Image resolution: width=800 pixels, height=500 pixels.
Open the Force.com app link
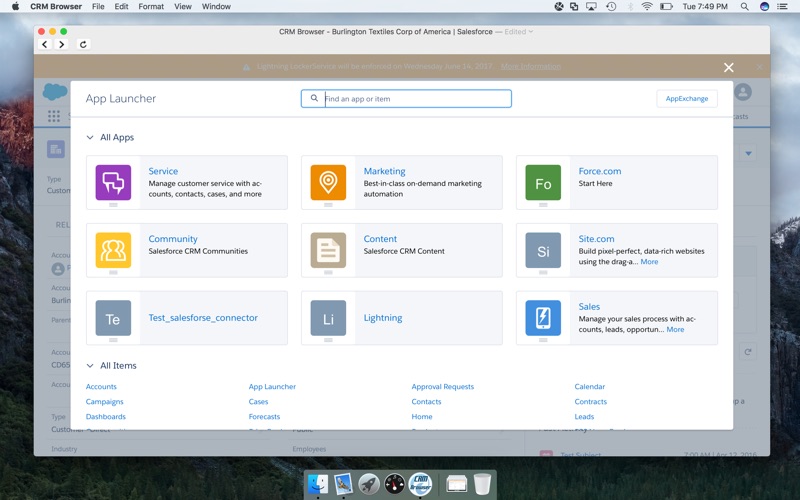(x=599, y=171)
